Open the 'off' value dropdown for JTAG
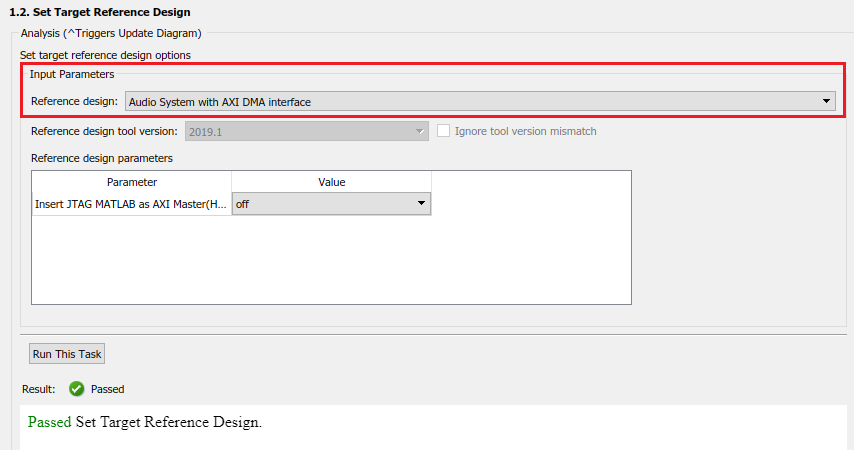This screenshot has width=854, height=450. click(x=331, y=204)
